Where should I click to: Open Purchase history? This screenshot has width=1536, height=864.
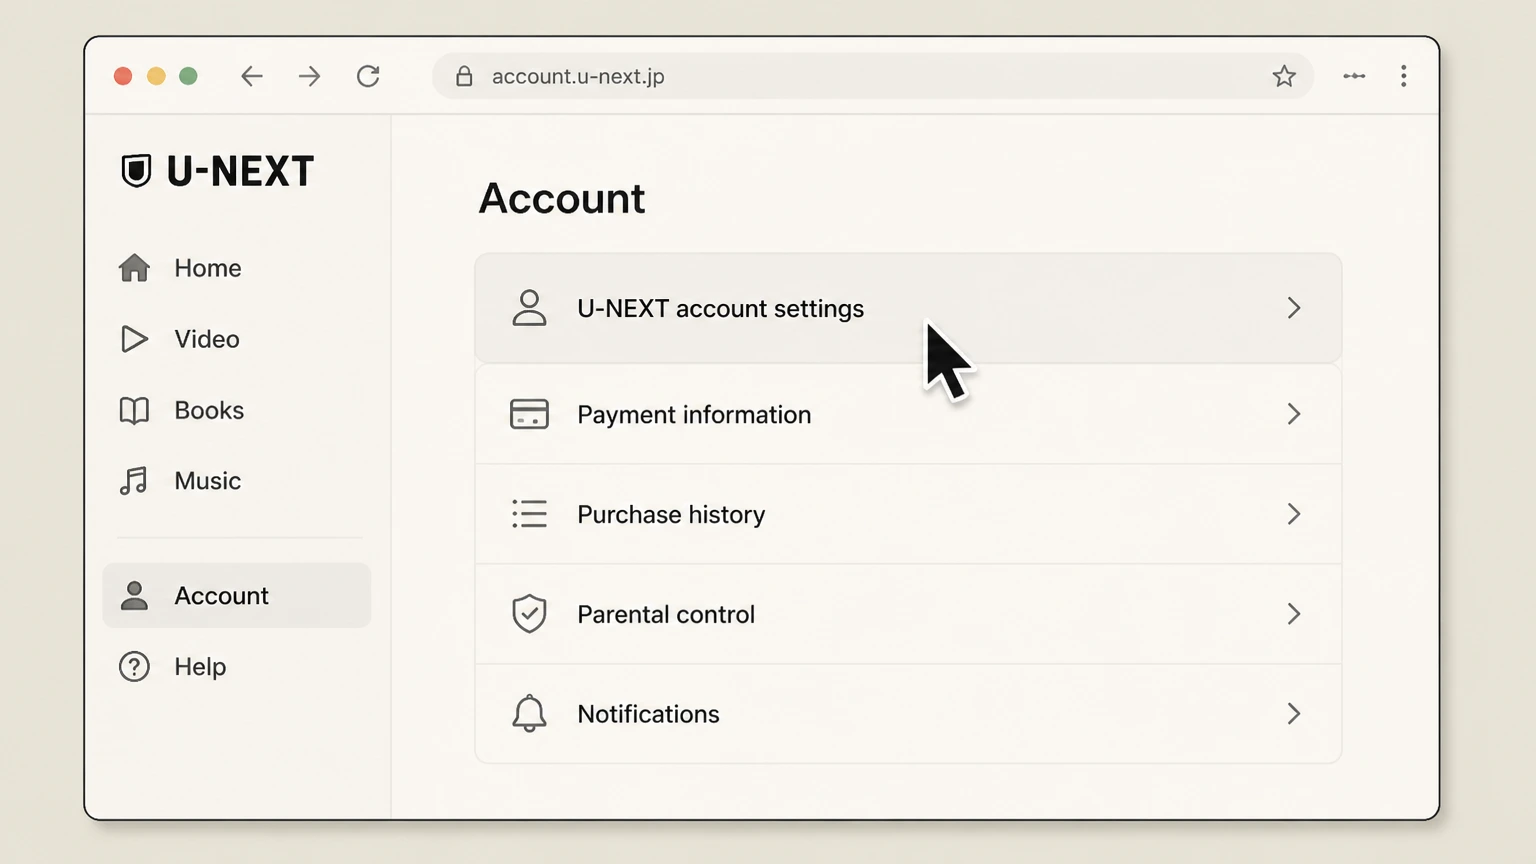[908, 514]
